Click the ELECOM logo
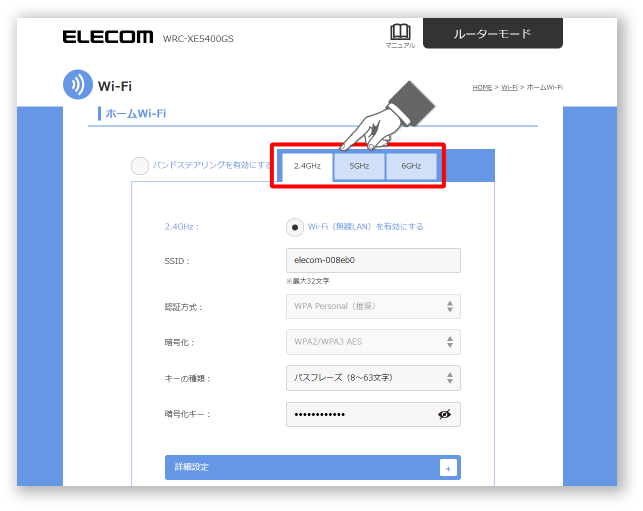 click(108, 36)
